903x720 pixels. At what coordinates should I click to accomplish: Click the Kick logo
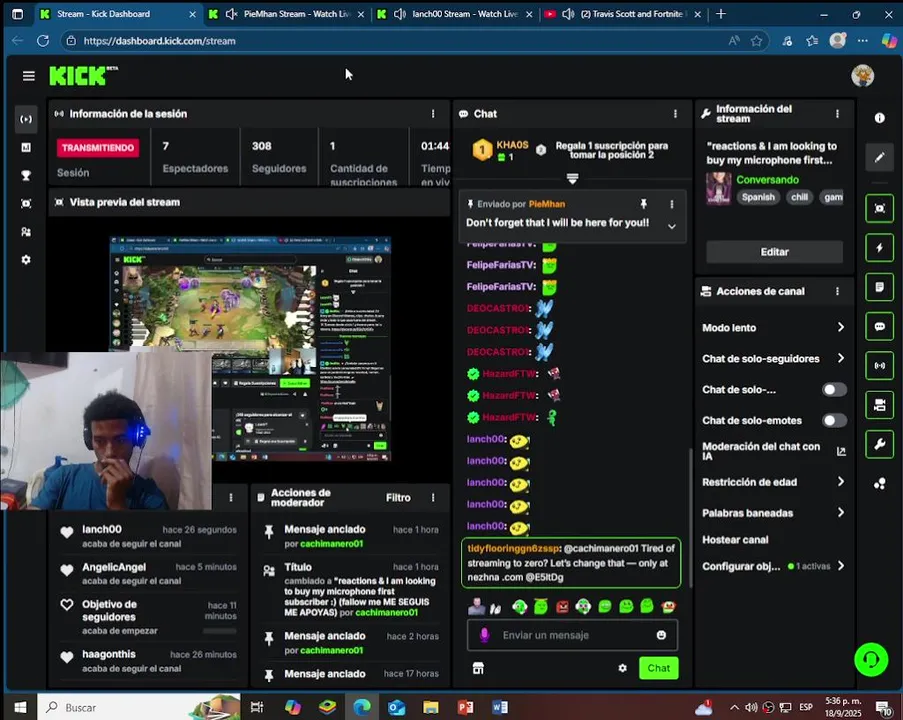83,75
